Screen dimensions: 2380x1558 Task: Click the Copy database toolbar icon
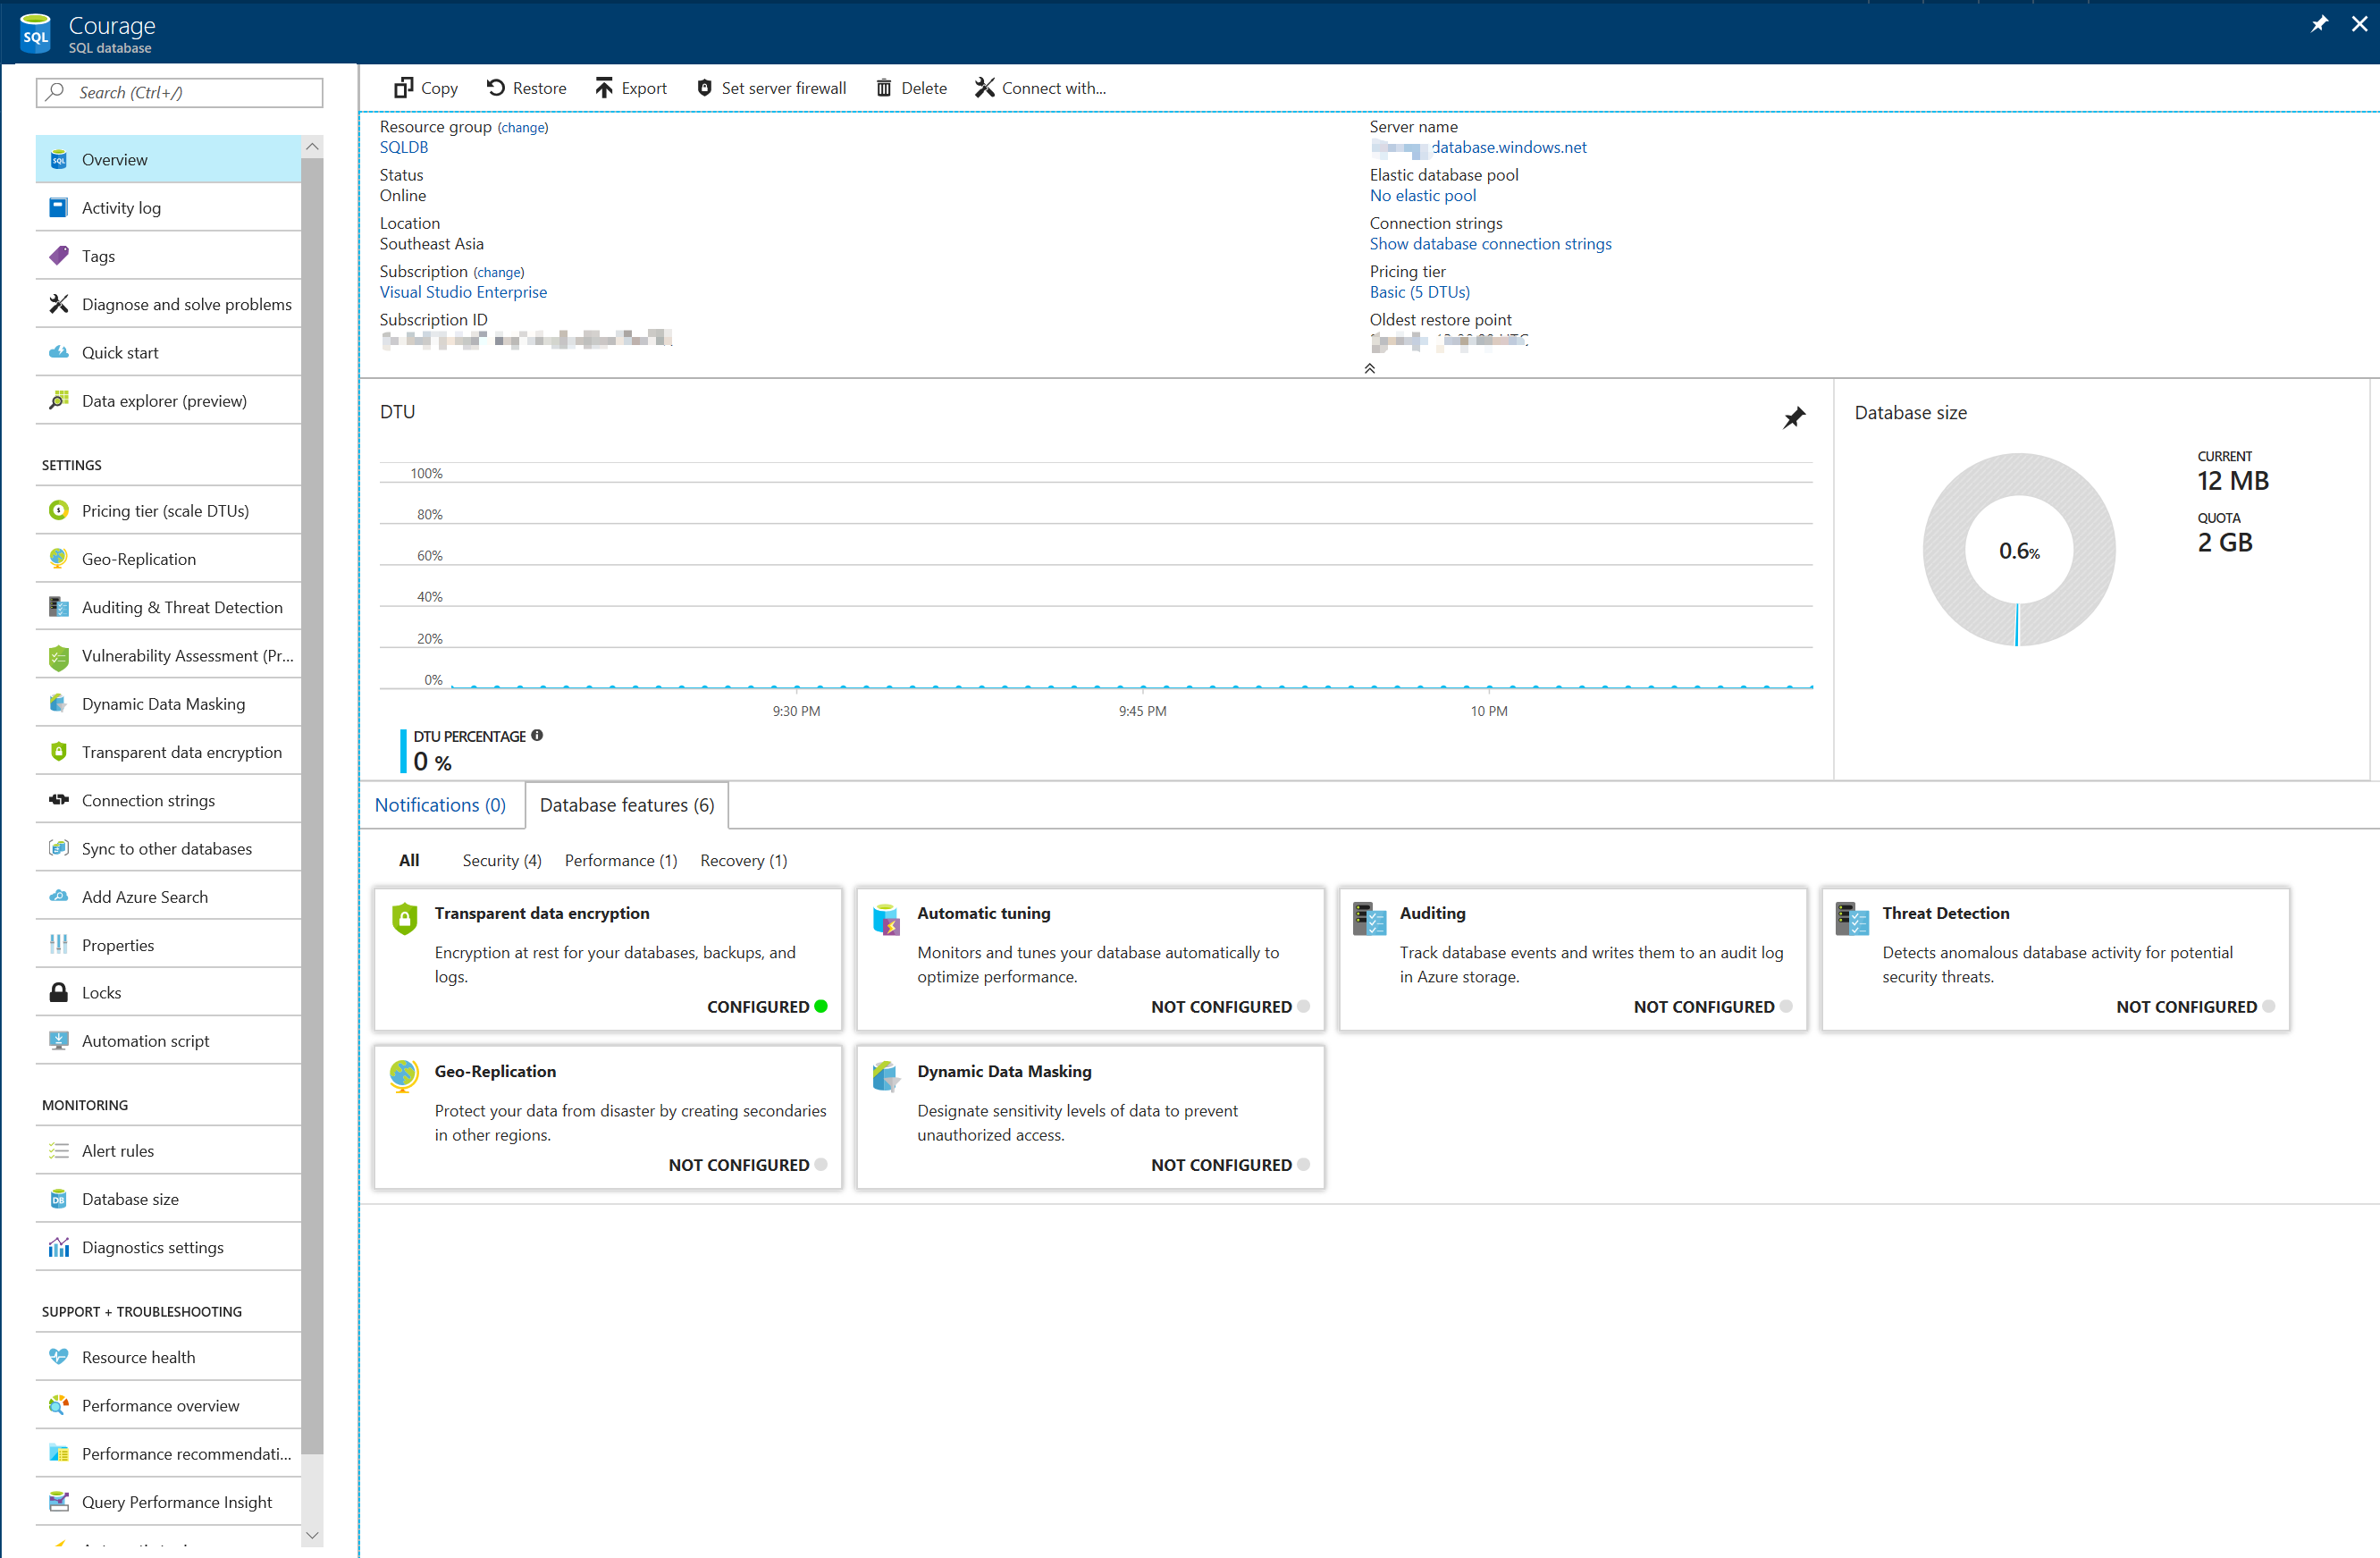[403, 88]
